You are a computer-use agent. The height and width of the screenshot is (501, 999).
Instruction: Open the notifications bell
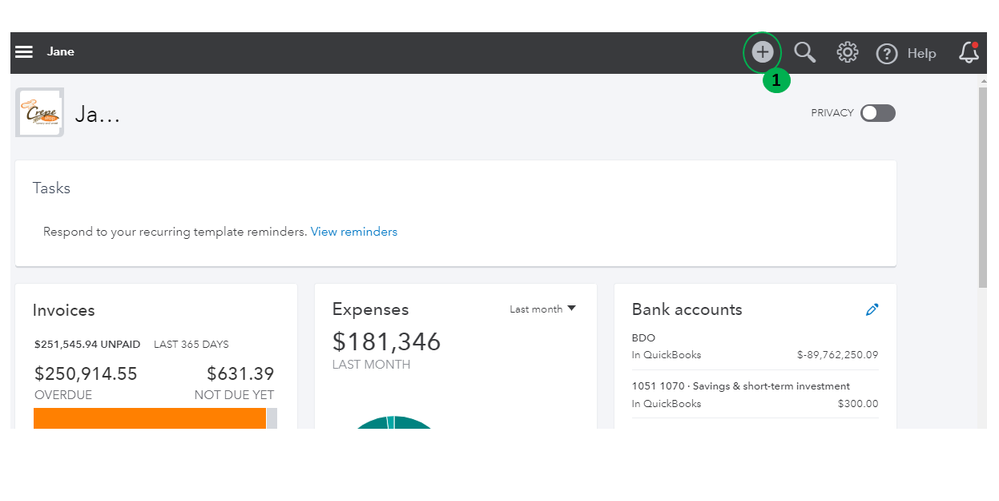click(x=968, y=53)
